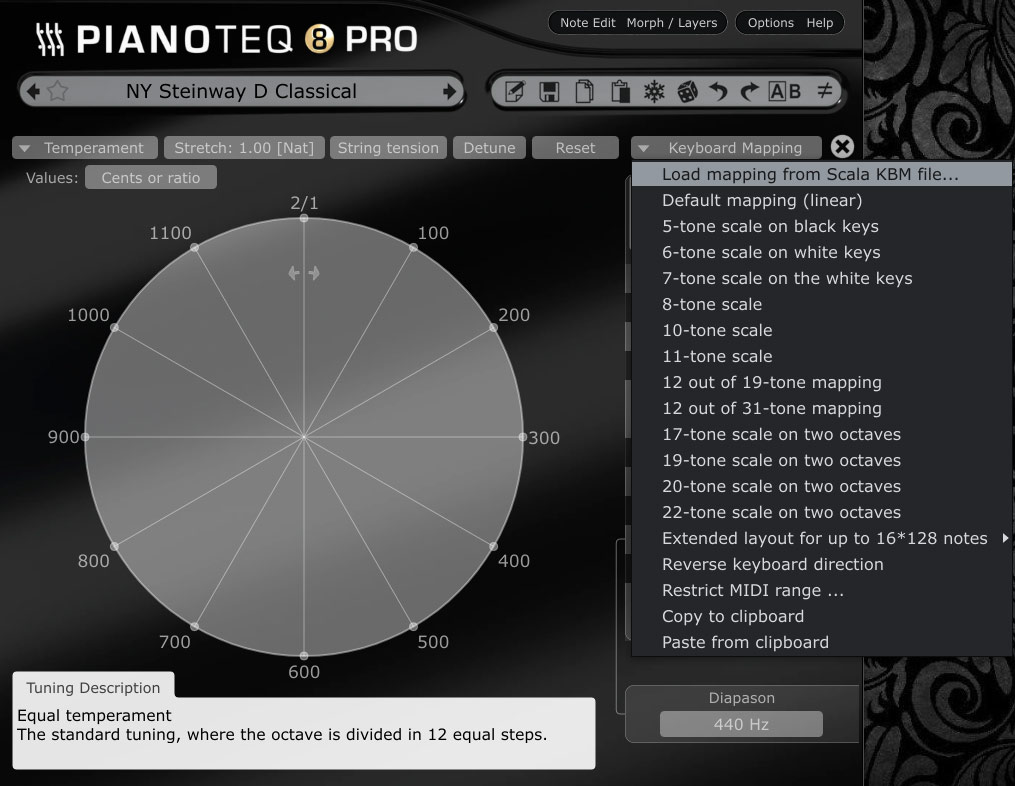The height and width of the screenshot is (786, 1015).
Task: Toggle Cents or ratio values
Action: [x=151, y=177]
